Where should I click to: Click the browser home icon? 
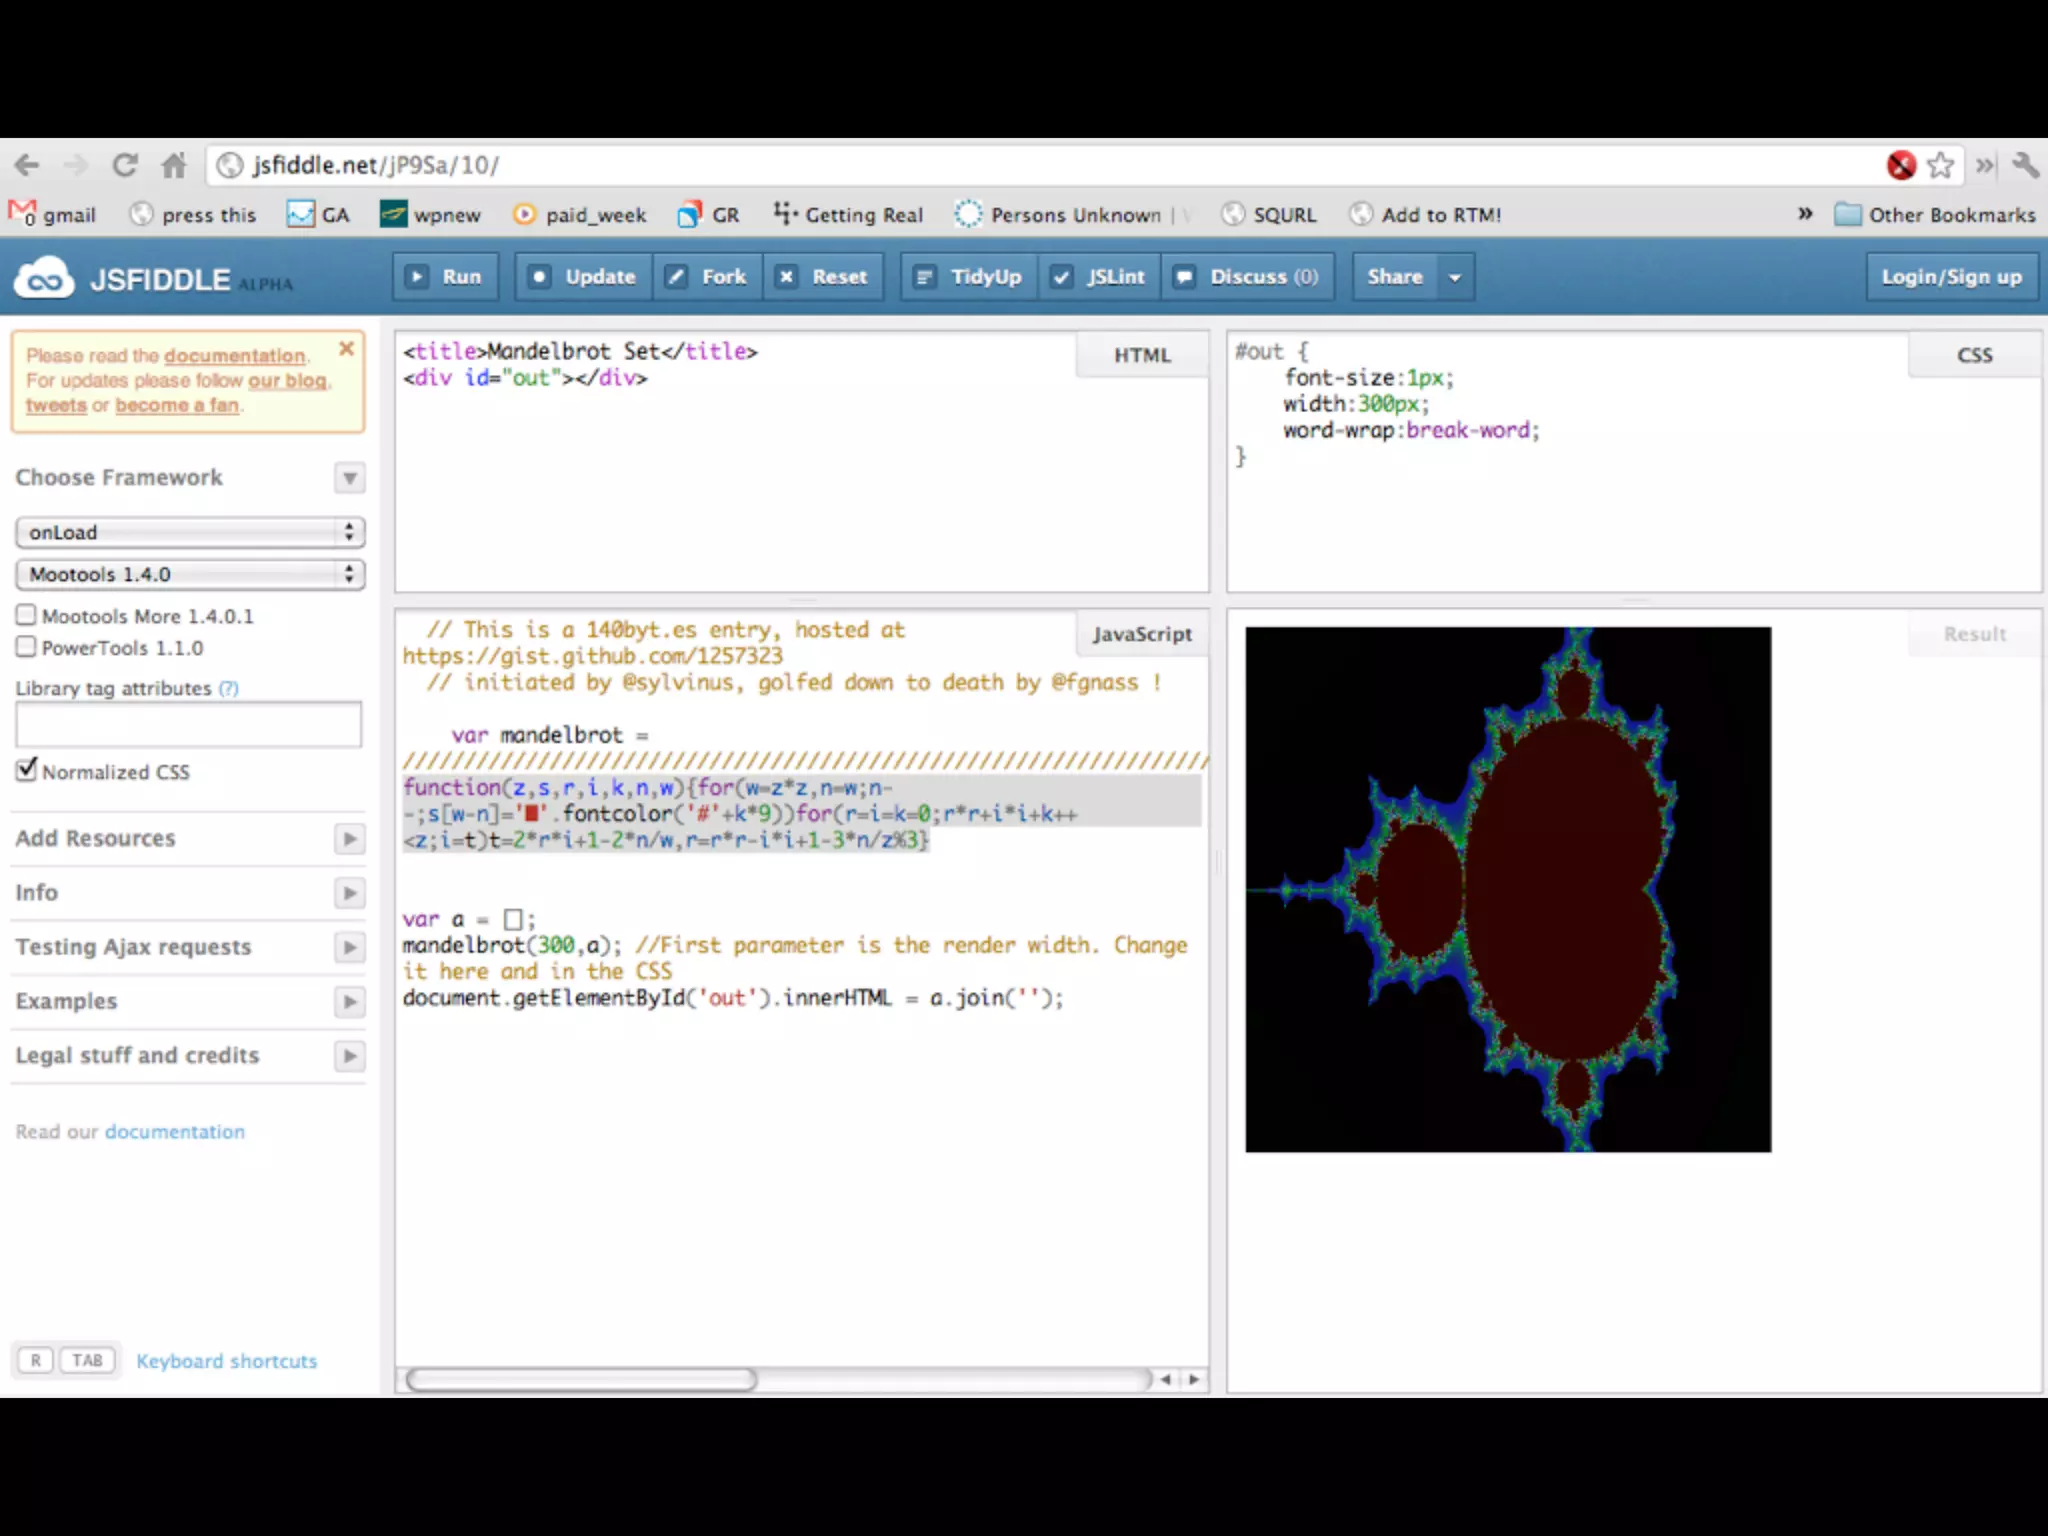[174, 165]
